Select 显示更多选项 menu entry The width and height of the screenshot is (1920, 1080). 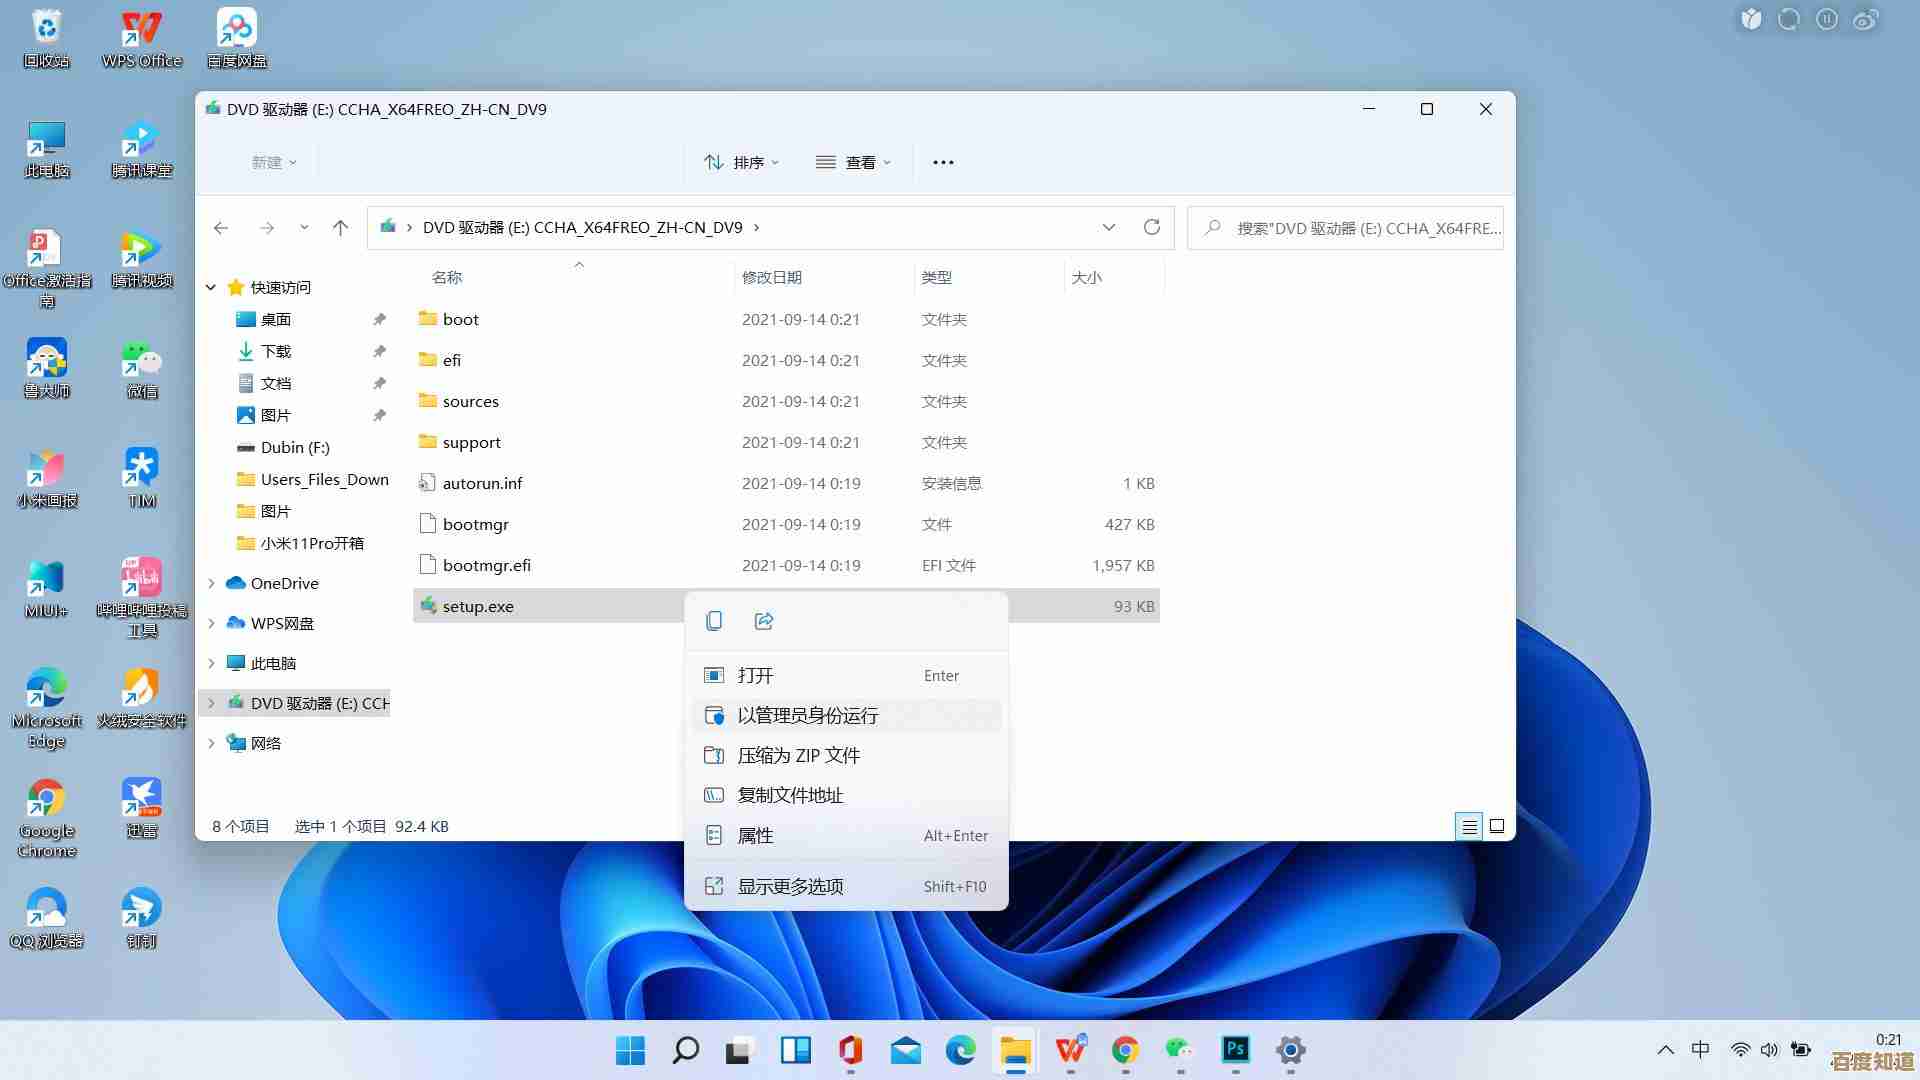tap(790, 886)
